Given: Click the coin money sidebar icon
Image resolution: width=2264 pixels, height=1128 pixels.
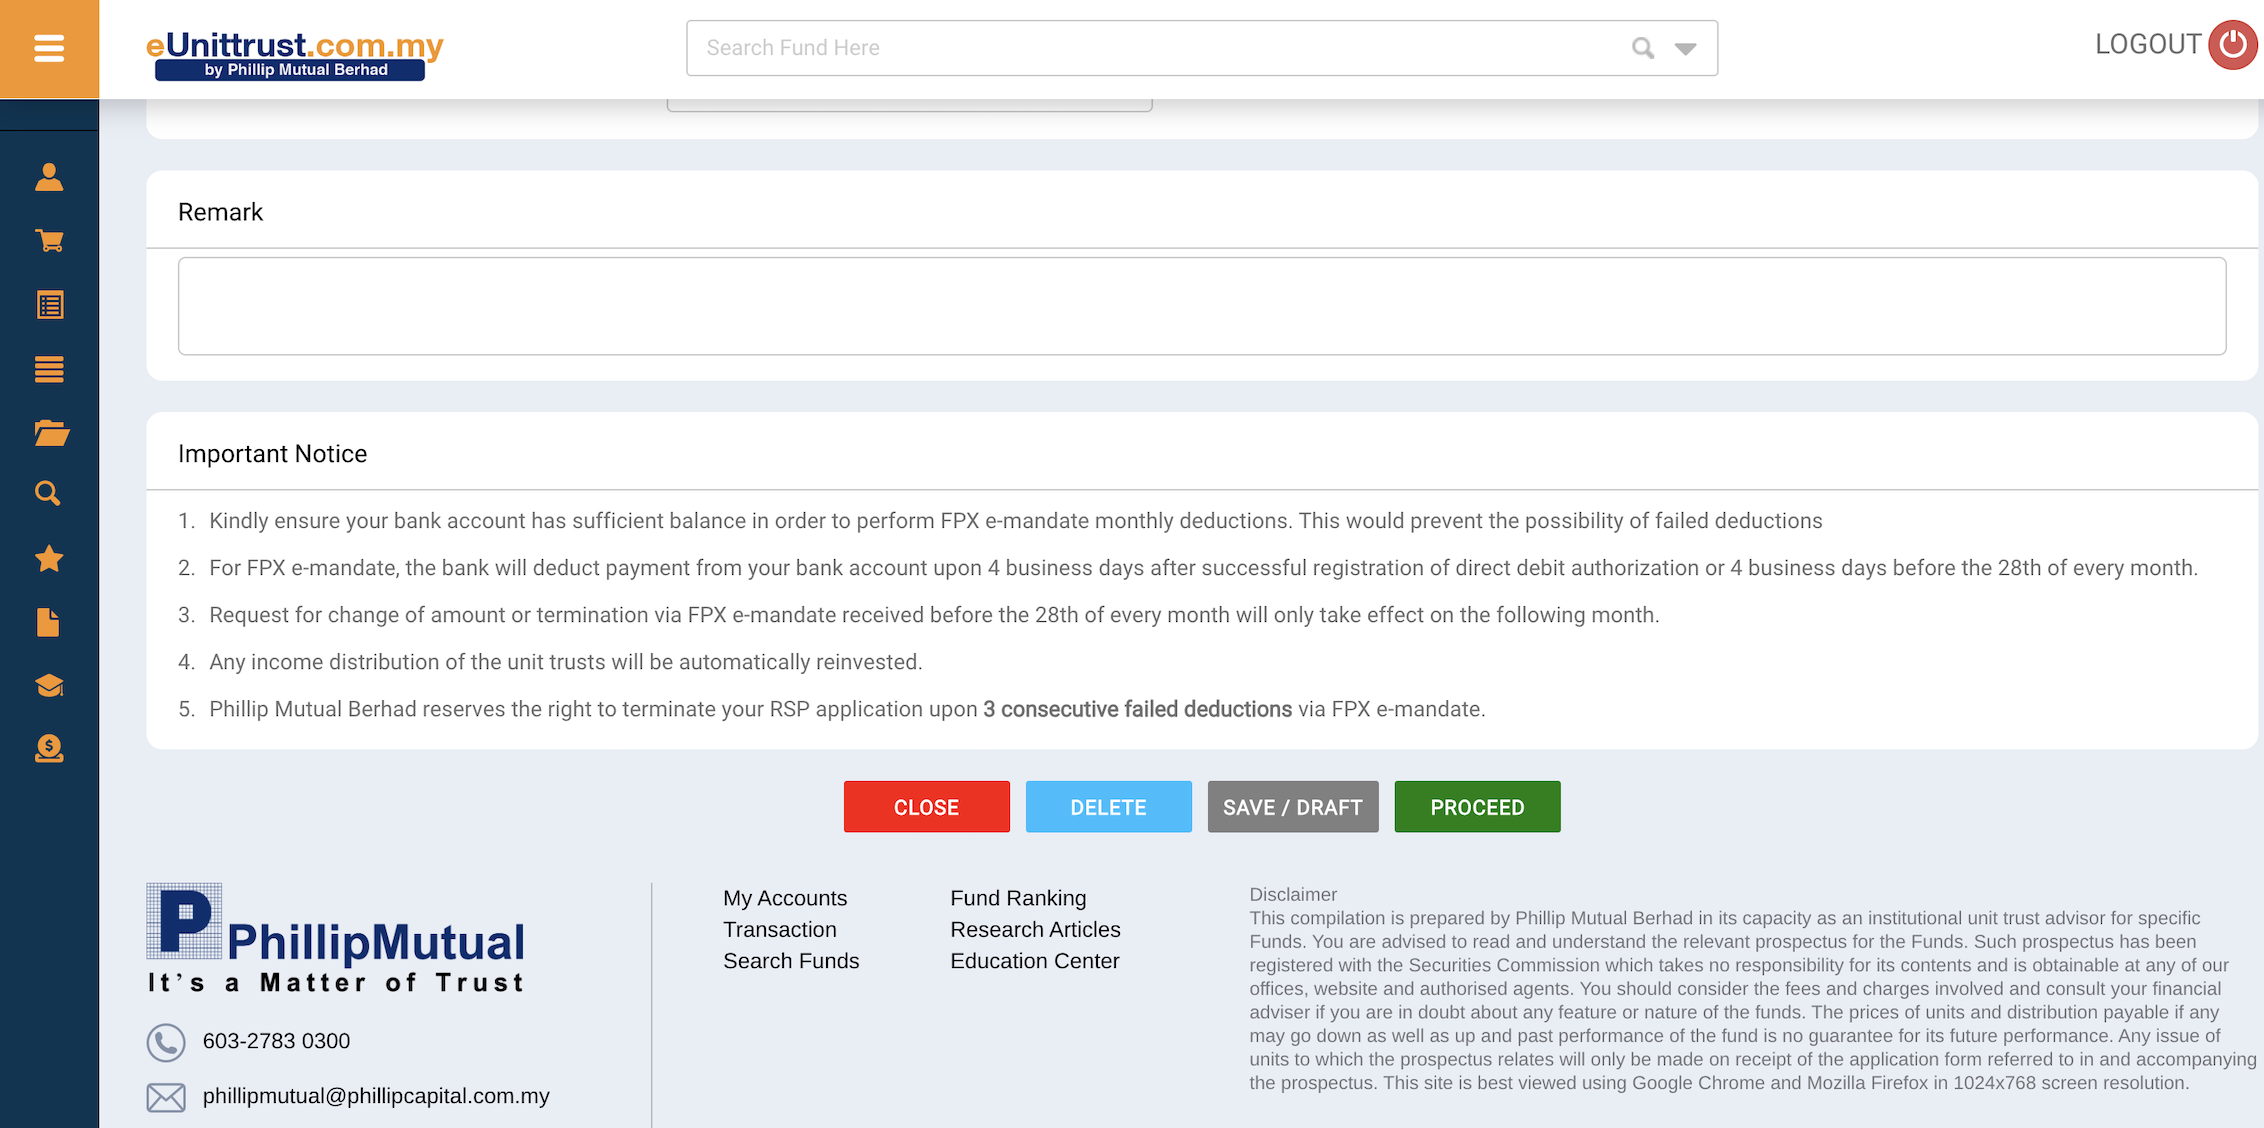Looking at the screenshot, I should click(49, 749).
